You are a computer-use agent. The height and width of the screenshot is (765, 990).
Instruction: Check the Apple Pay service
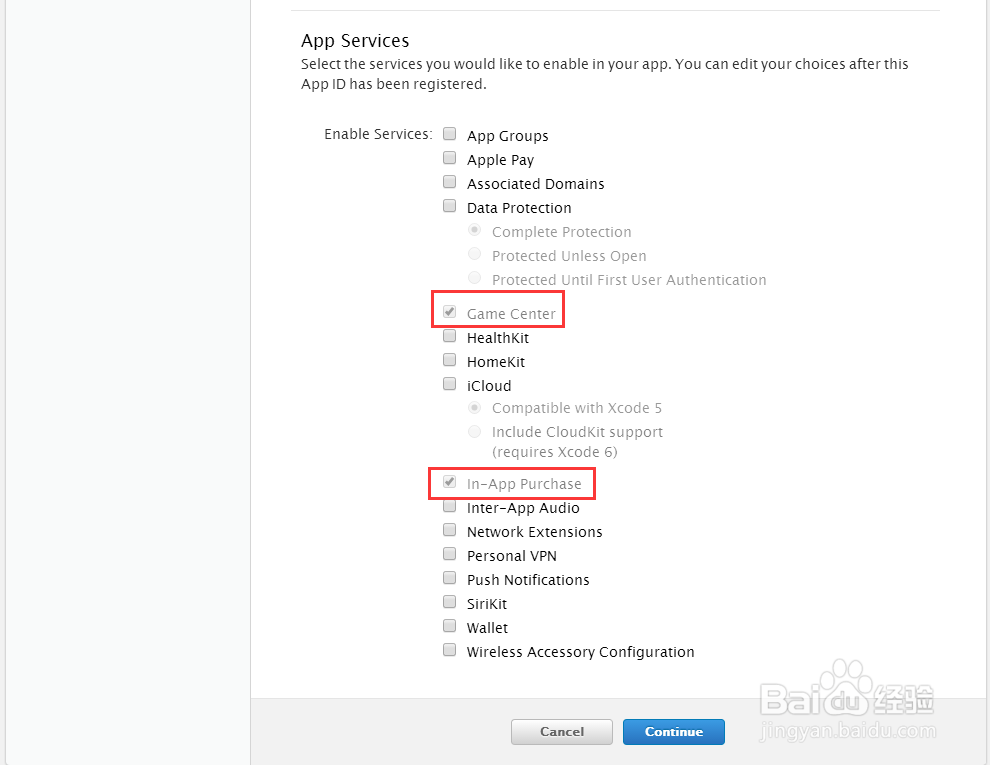(x=450, y=158)
